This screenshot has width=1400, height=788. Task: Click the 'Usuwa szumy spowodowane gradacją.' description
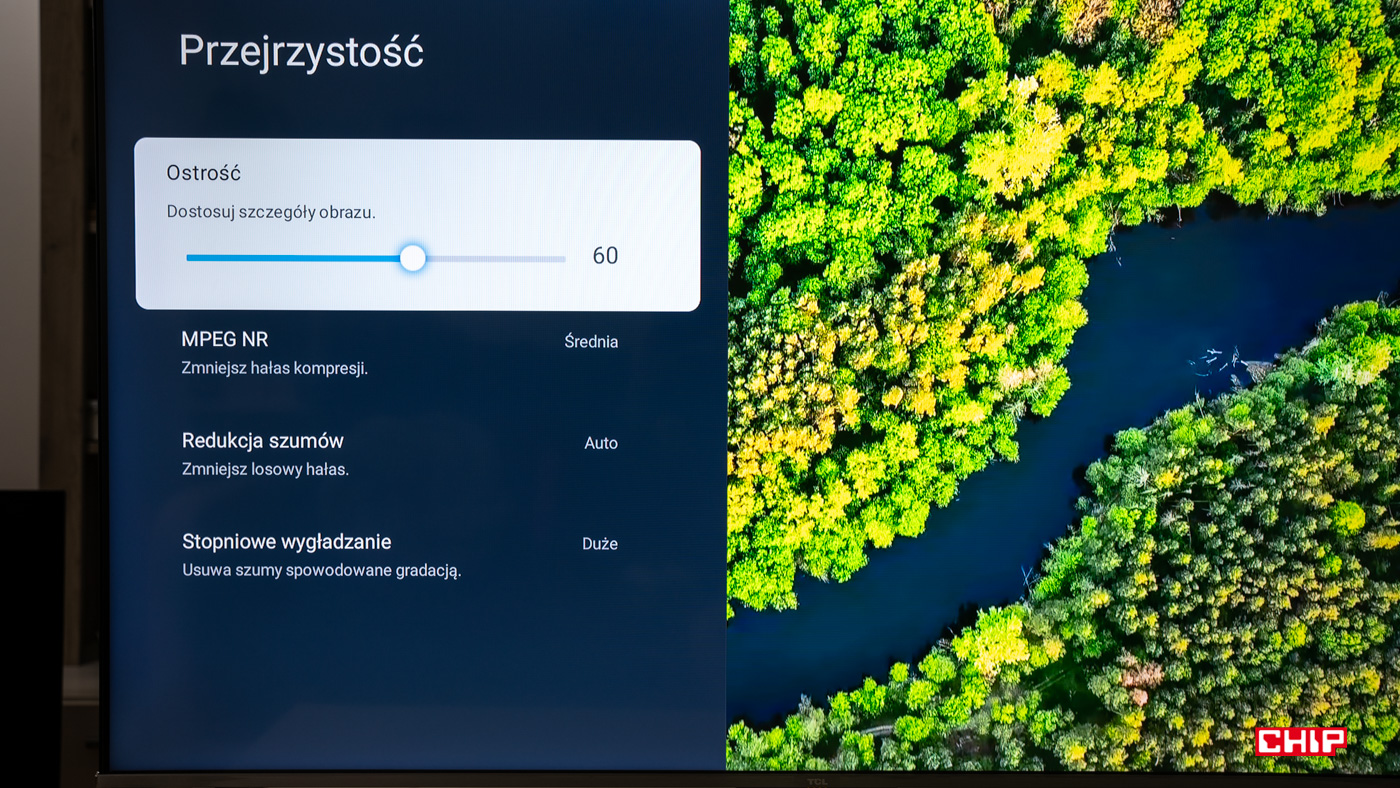coord(321,570)
